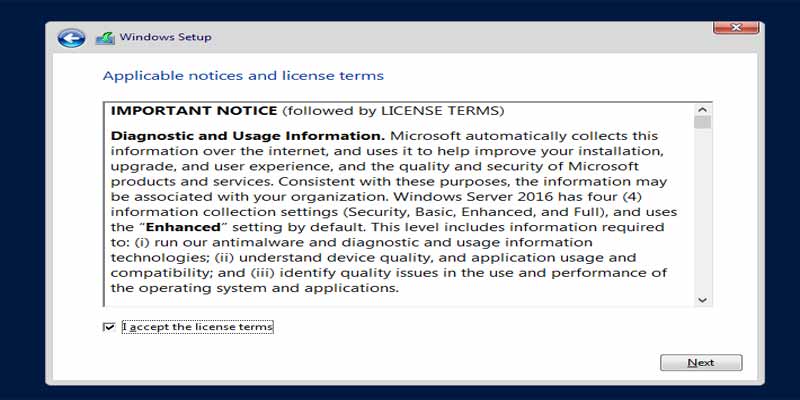Click the license text scroll up arrow

click(702, 109)
